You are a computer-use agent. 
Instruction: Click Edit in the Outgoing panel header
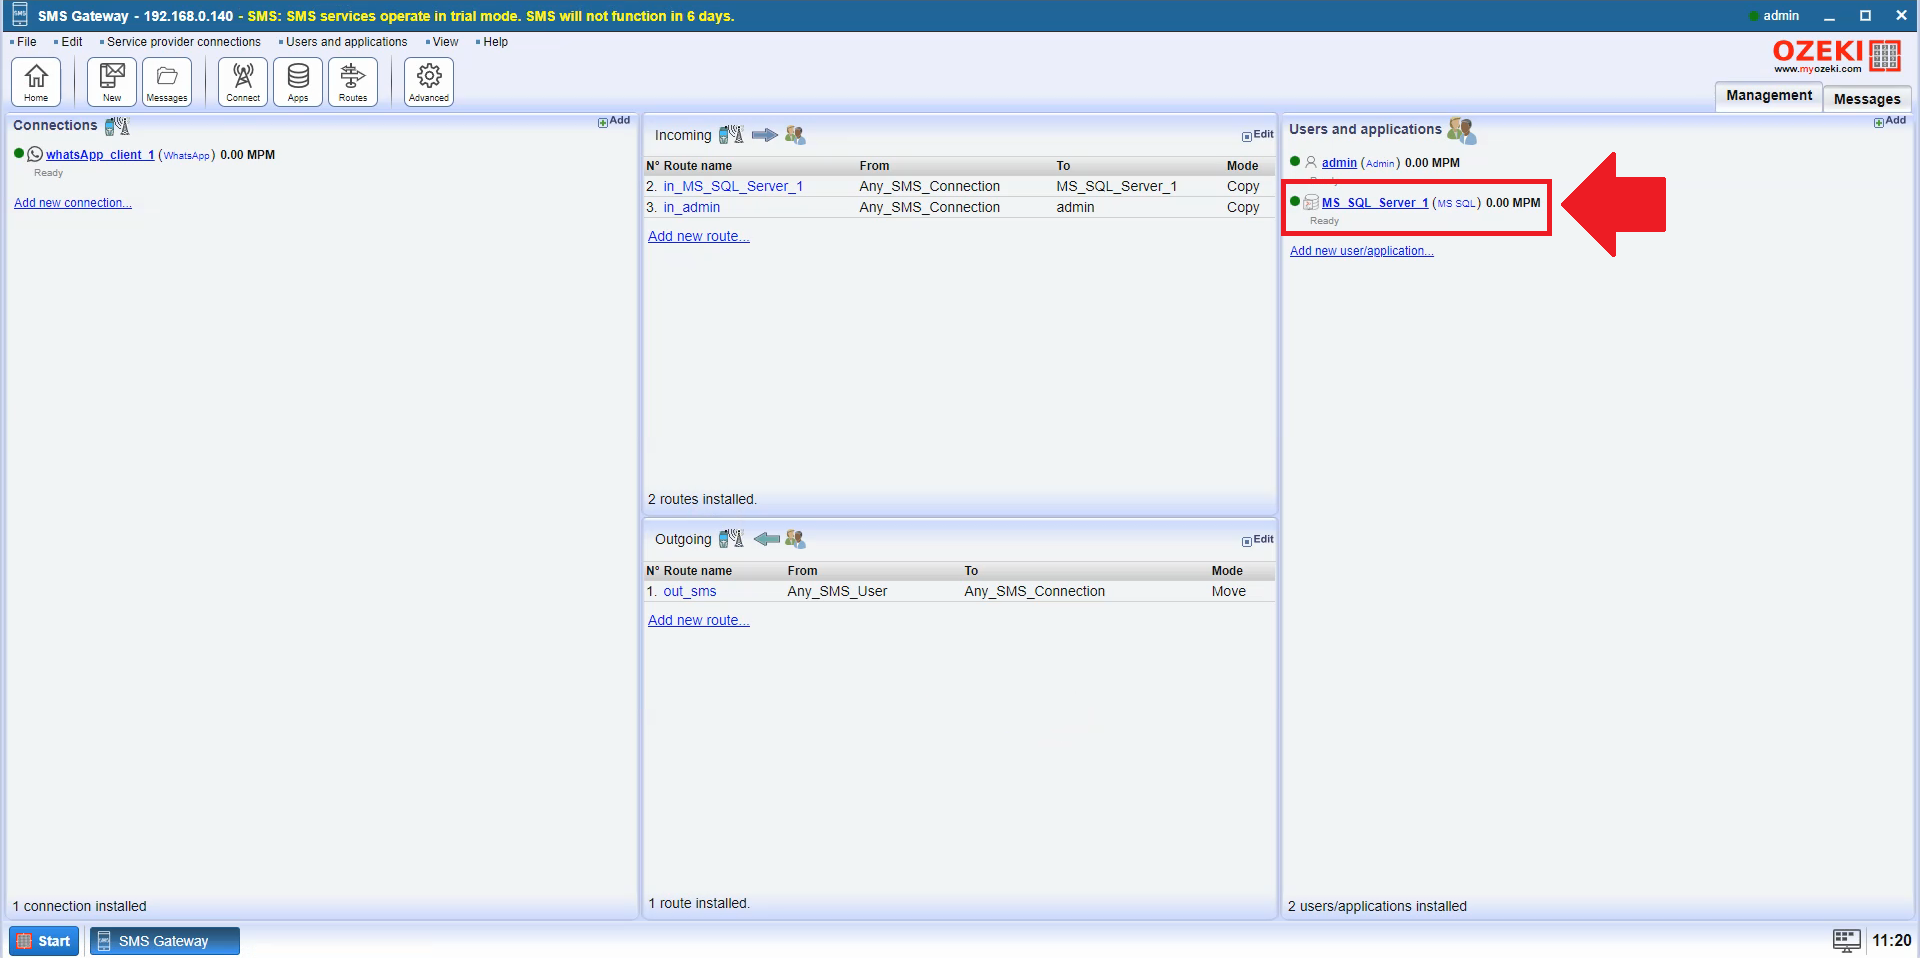[x=1258, y=540]
